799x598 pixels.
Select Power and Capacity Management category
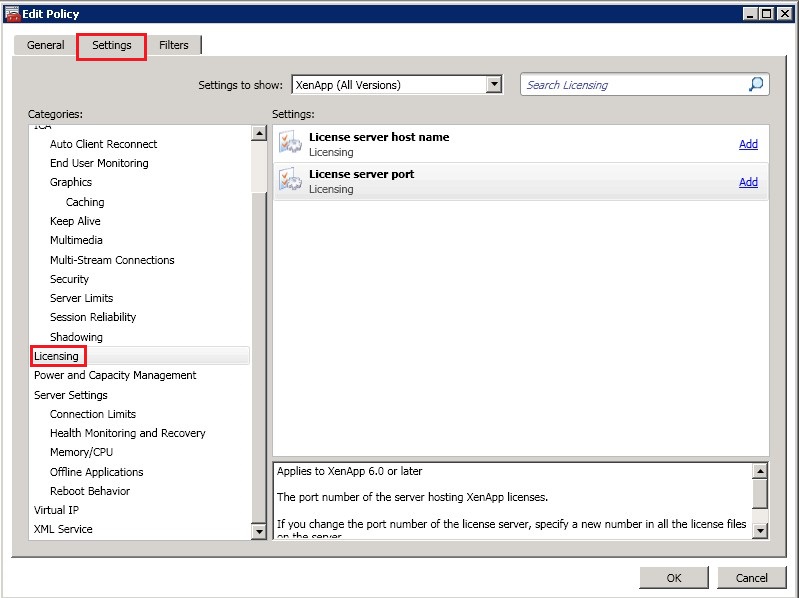[115, 375]
